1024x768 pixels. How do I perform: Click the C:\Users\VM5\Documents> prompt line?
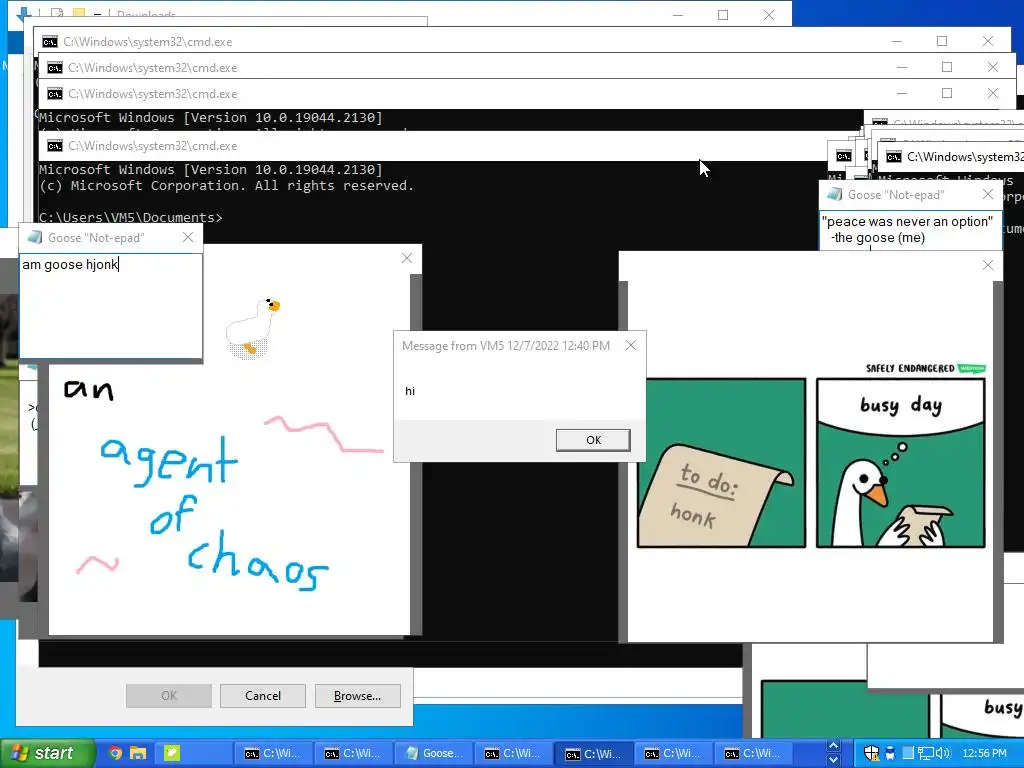(131, 217)
